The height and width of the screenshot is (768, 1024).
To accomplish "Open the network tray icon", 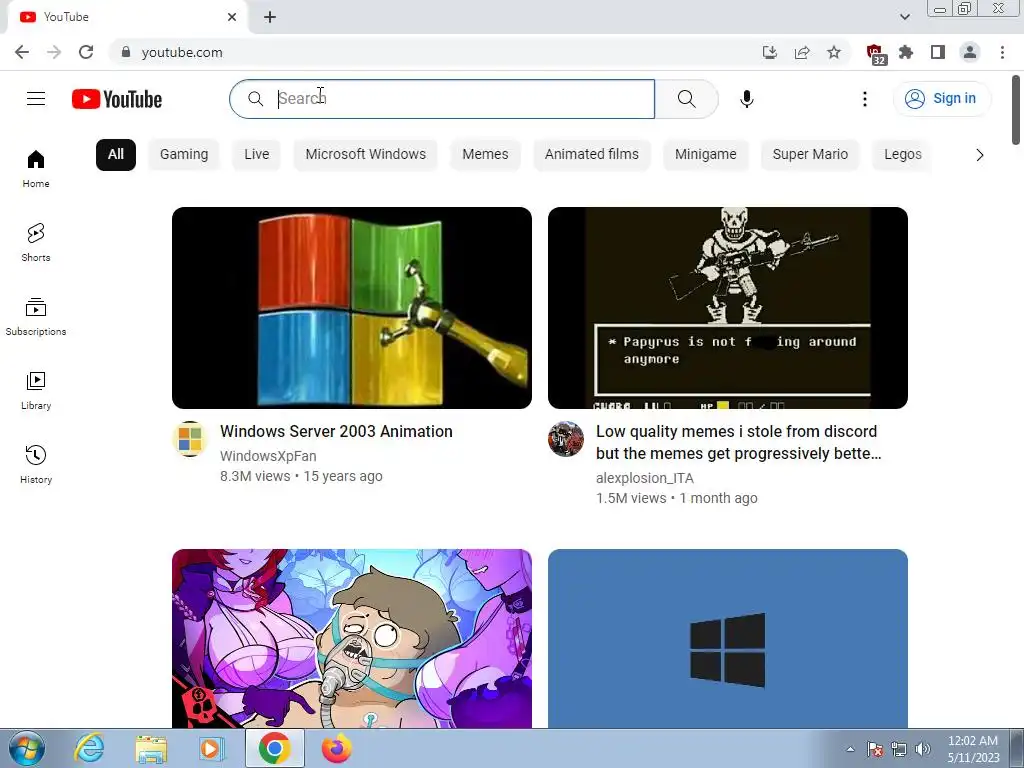I will [899, 749].
